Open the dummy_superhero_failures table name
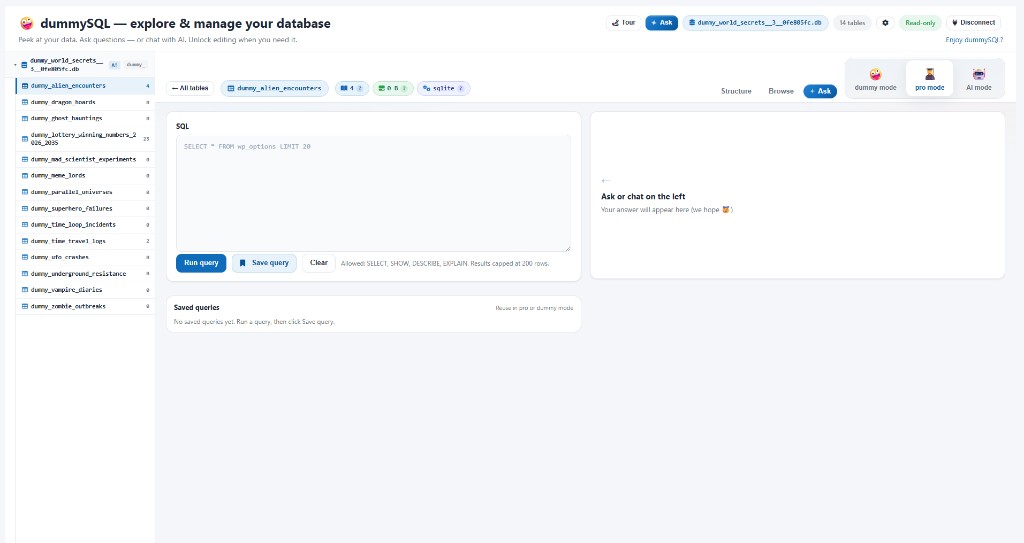The width and height of the screenshot is (1024, 543). (71, 208)
